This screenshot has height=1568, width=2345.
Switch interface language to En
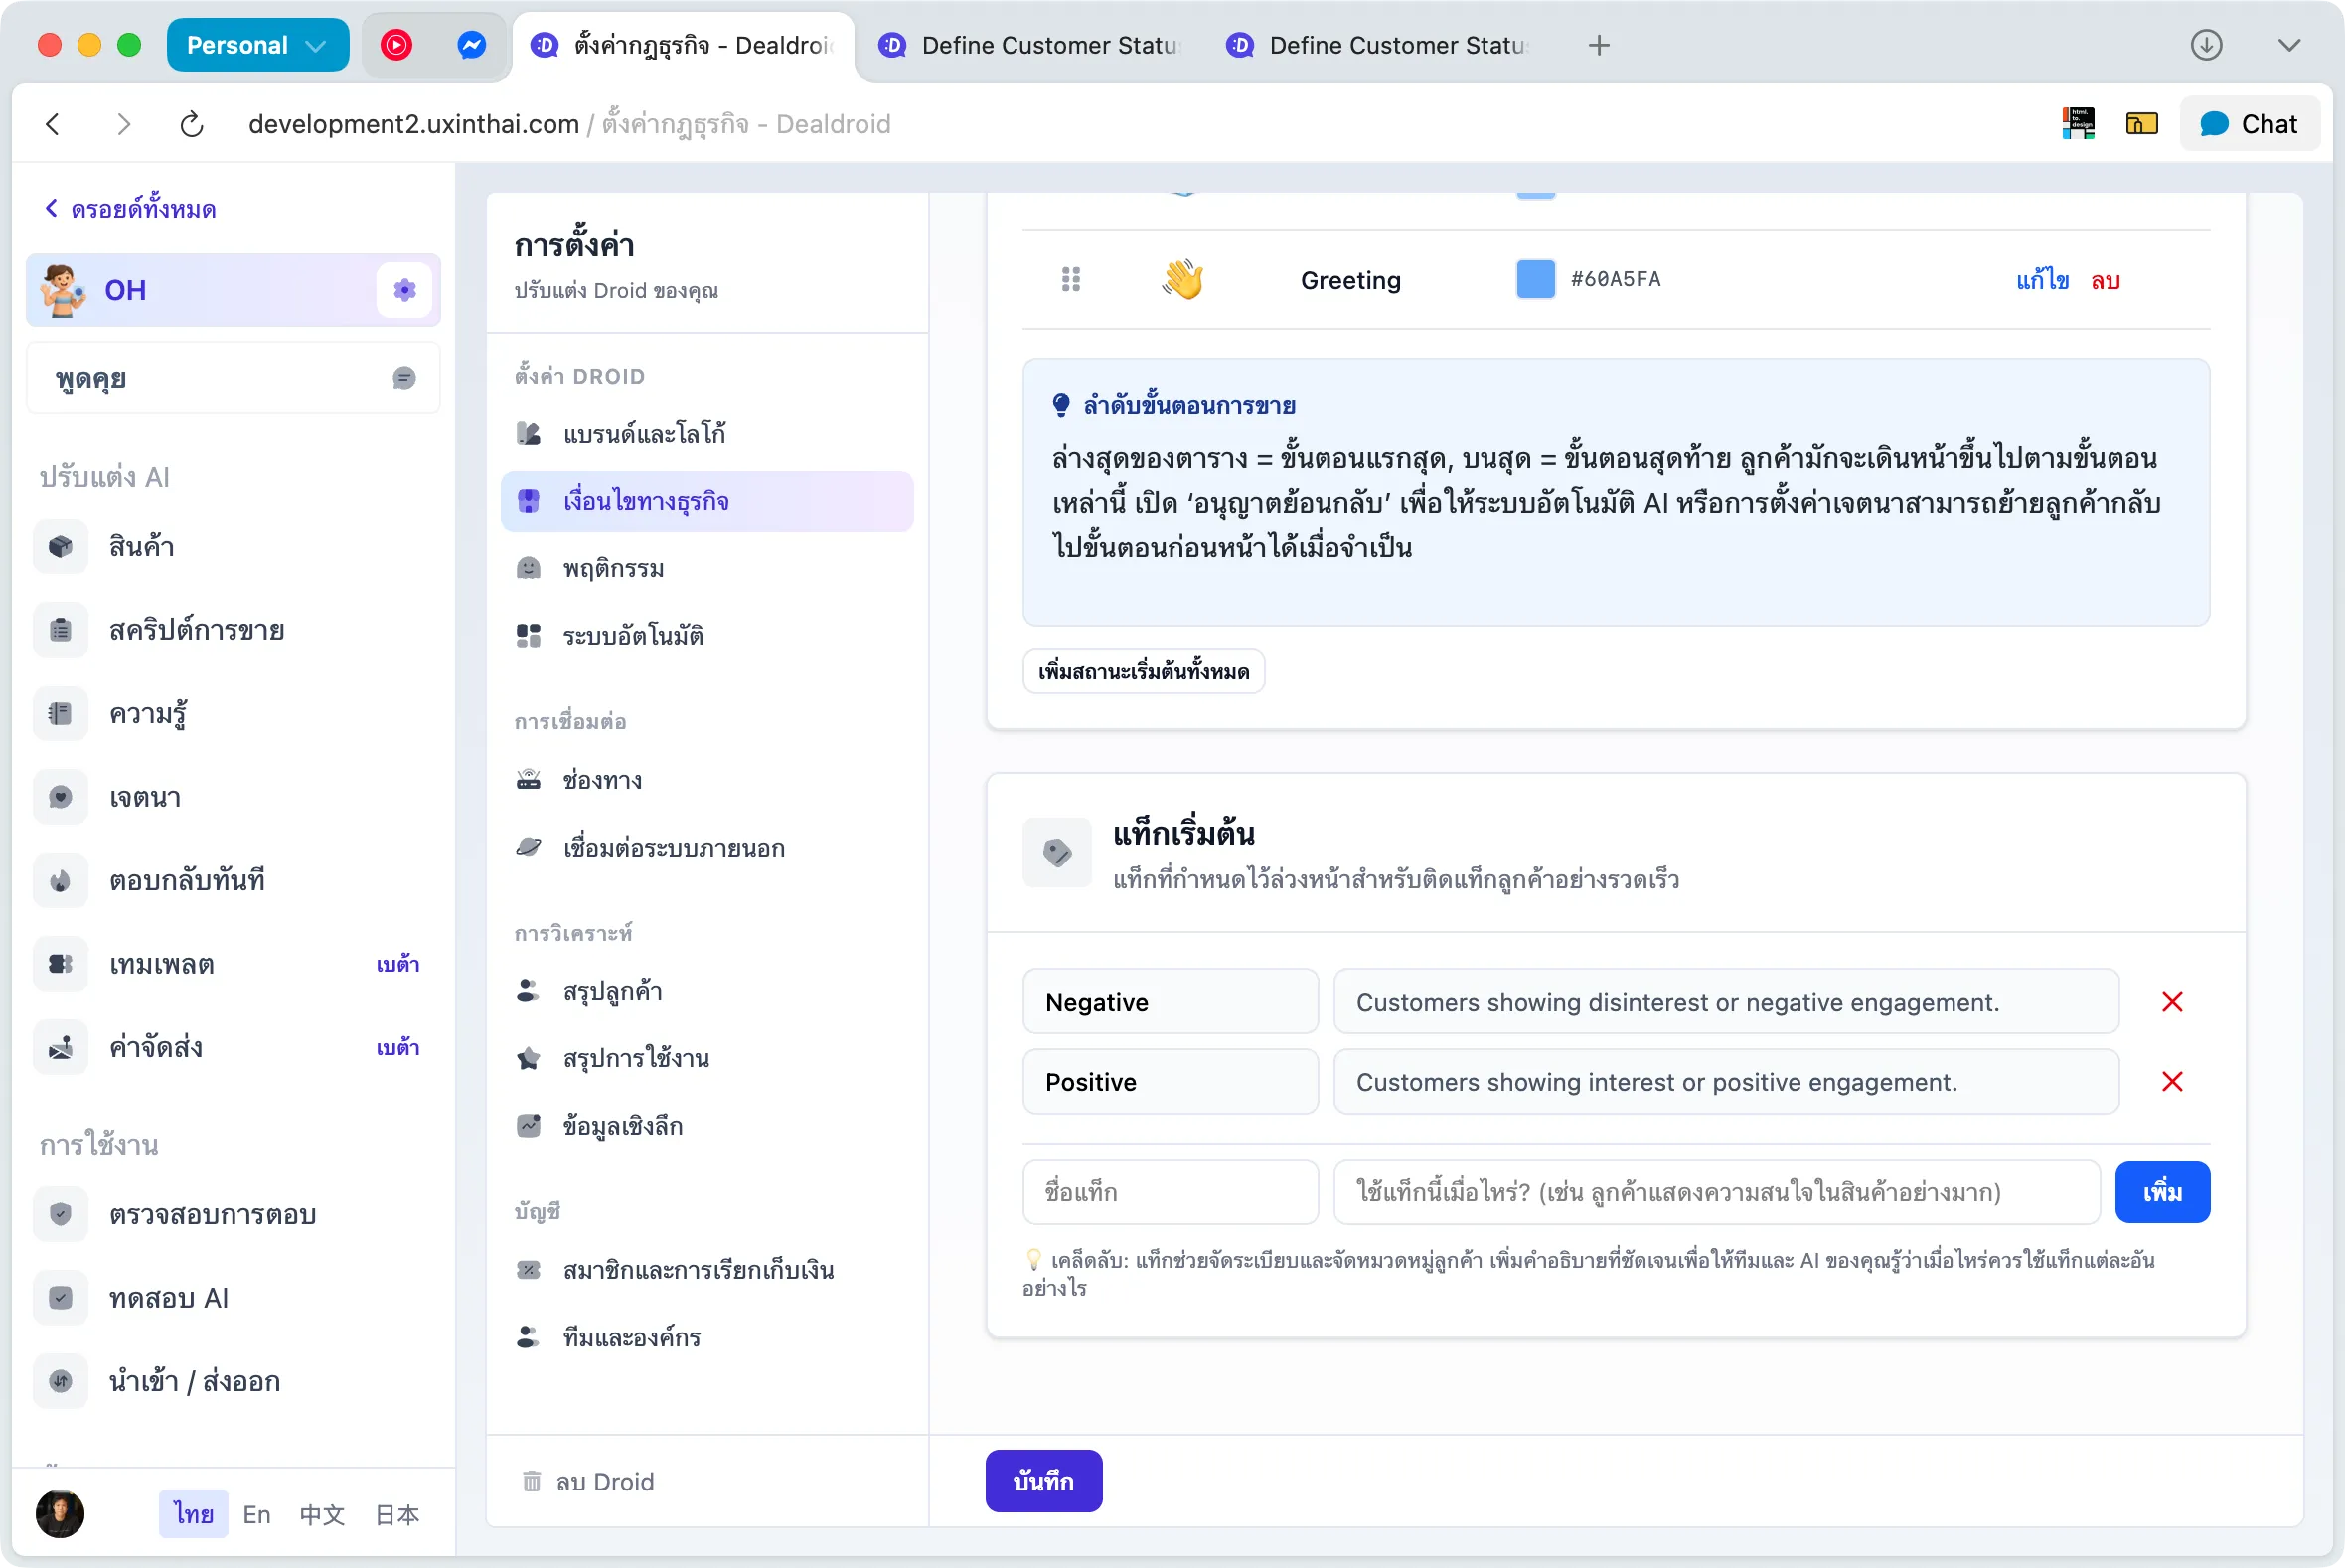pos(256,1514)
